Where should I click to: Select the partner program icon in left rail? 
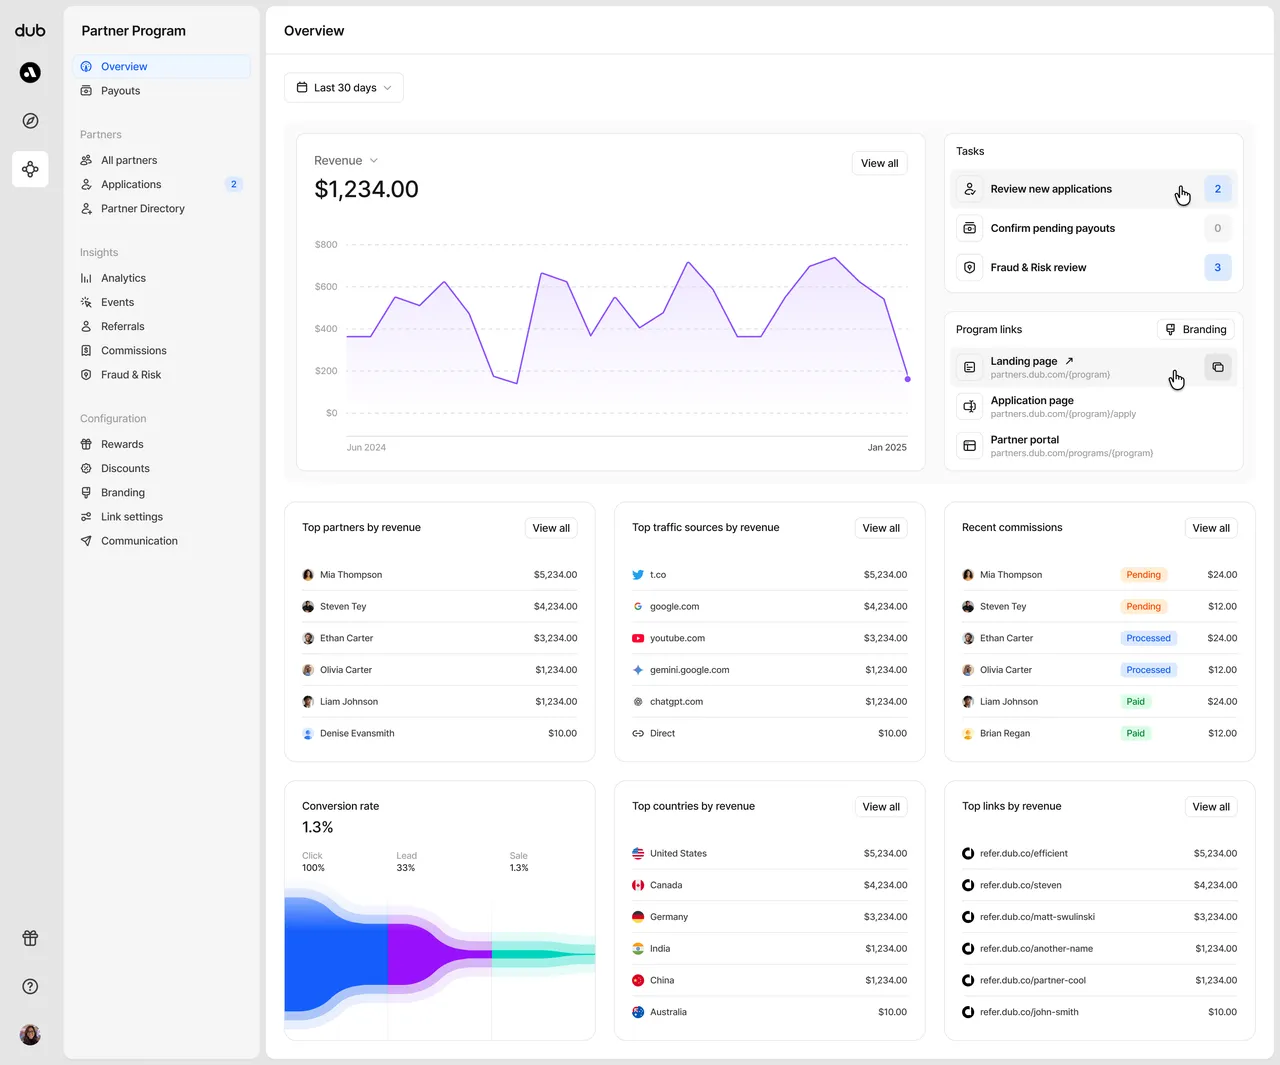point(30,169)
